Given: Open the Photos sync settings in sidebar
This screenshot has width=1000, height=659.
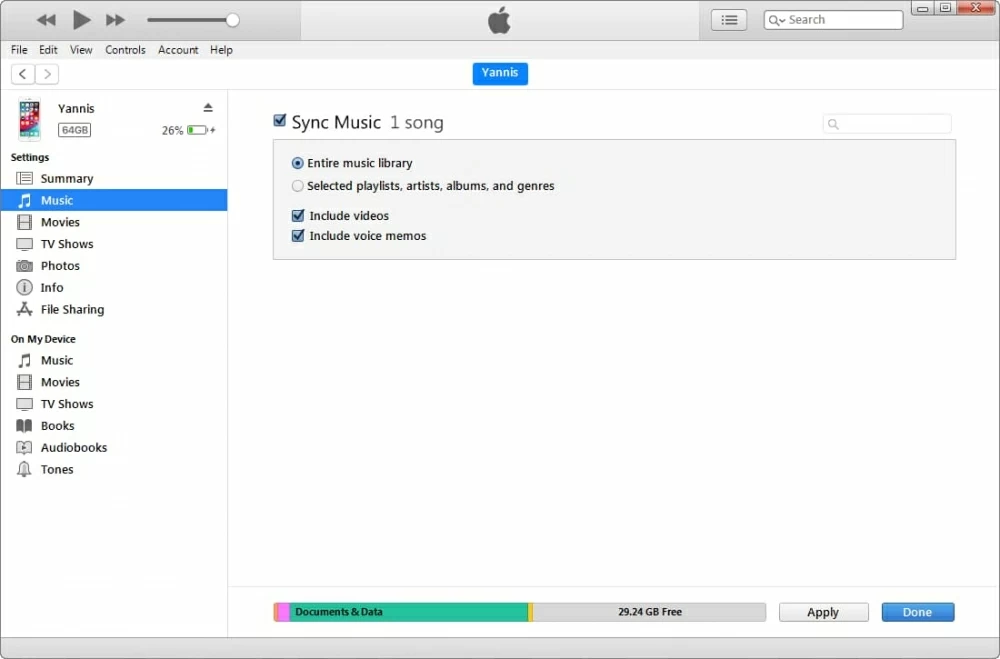Looking at the screenshot, I should [x=59, y=265].
